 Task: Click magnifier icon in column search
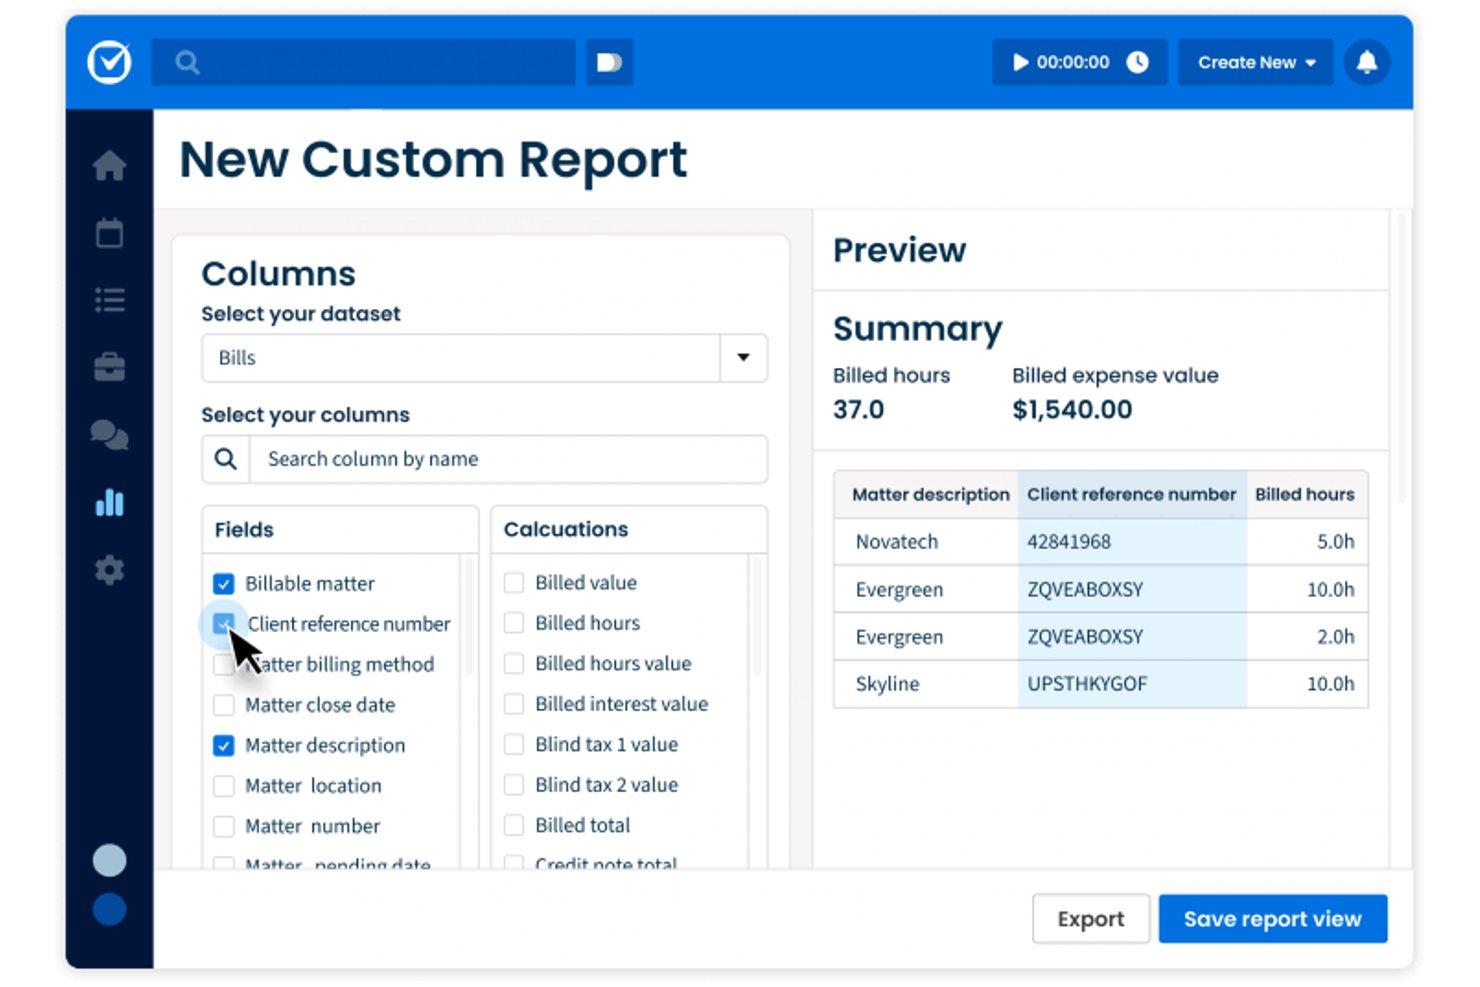point(226,459)
